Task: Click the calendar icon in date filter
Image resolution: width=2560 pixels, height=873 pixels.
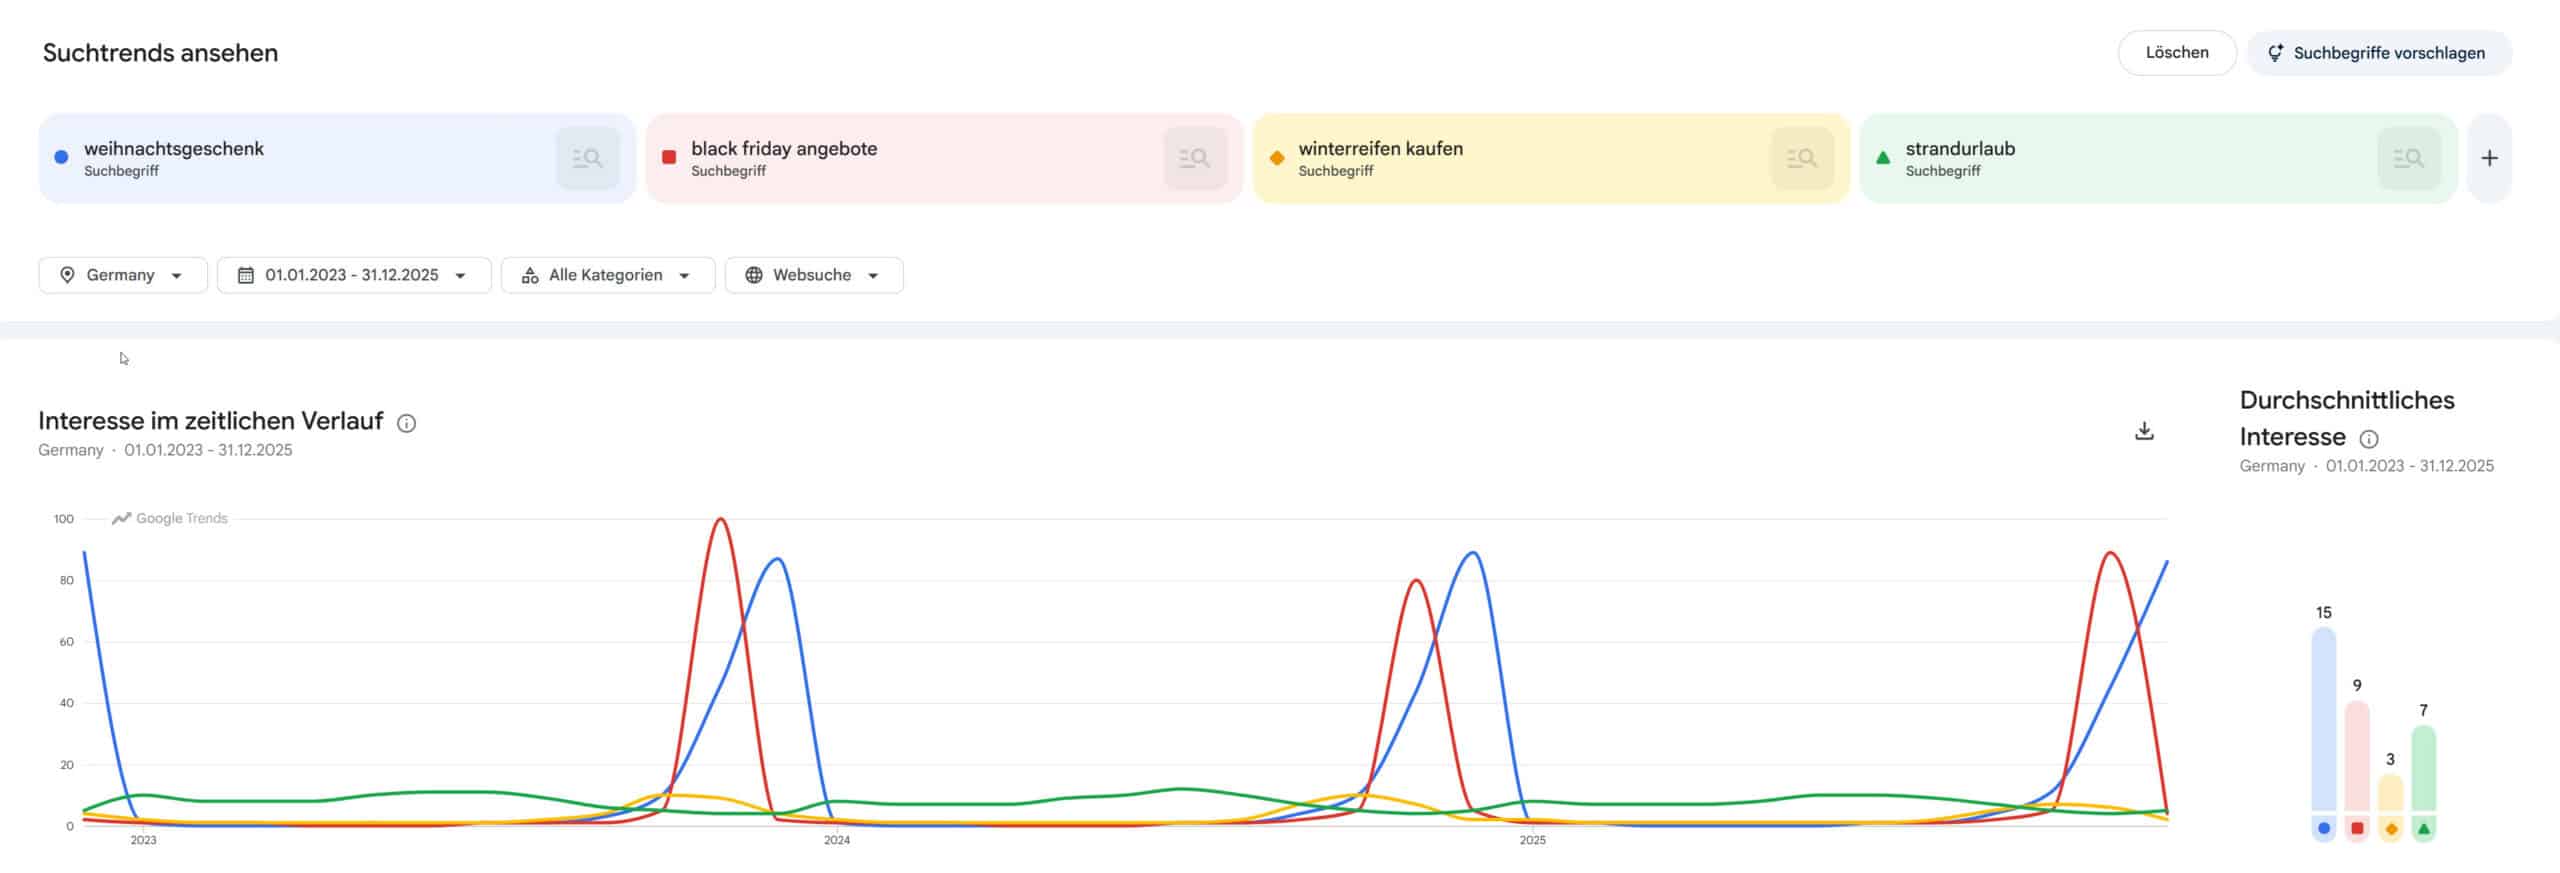Action: click(x=245, y=275)
